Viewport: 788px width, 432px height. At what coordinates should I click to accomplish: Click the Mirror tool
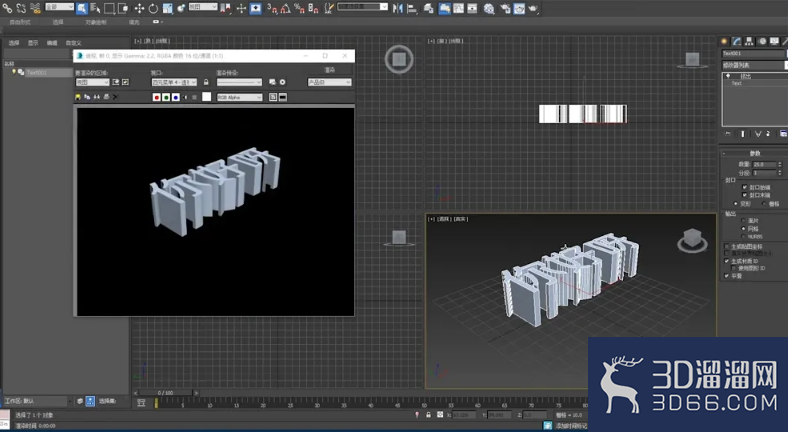click(x=398, y=8)
